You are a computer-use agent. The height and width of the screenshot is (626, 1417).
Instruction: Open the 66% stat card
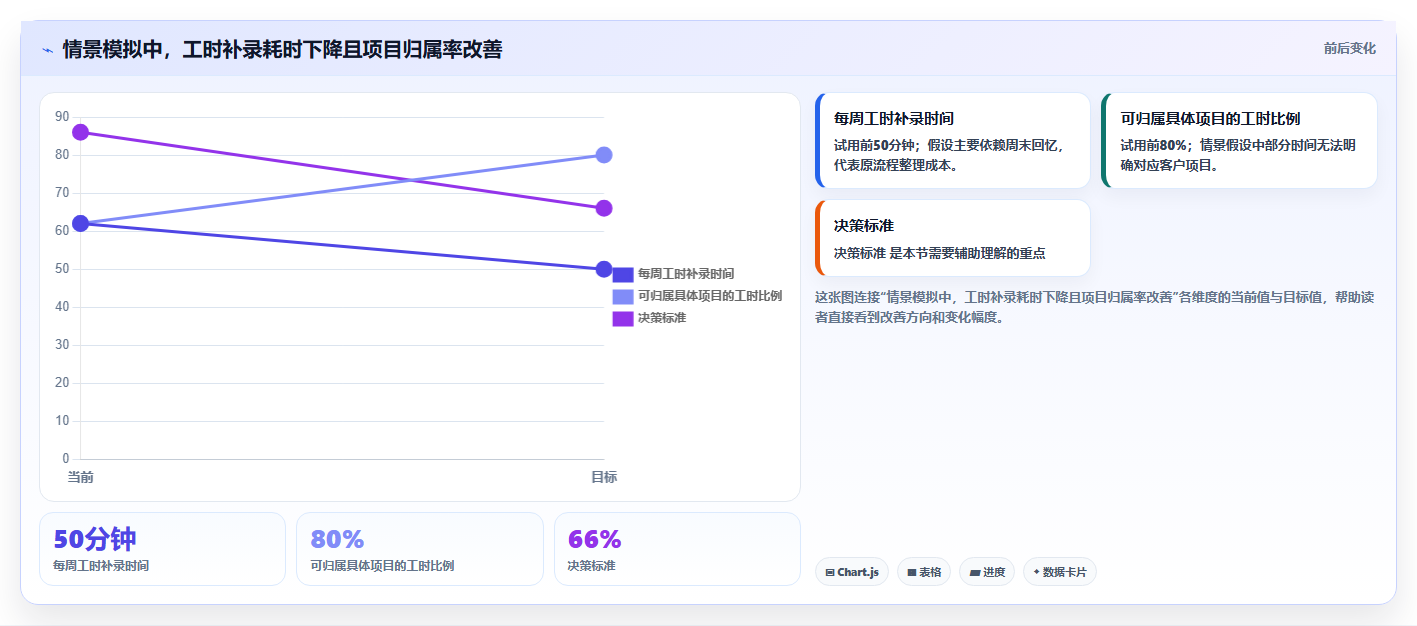tap(677, 549)
